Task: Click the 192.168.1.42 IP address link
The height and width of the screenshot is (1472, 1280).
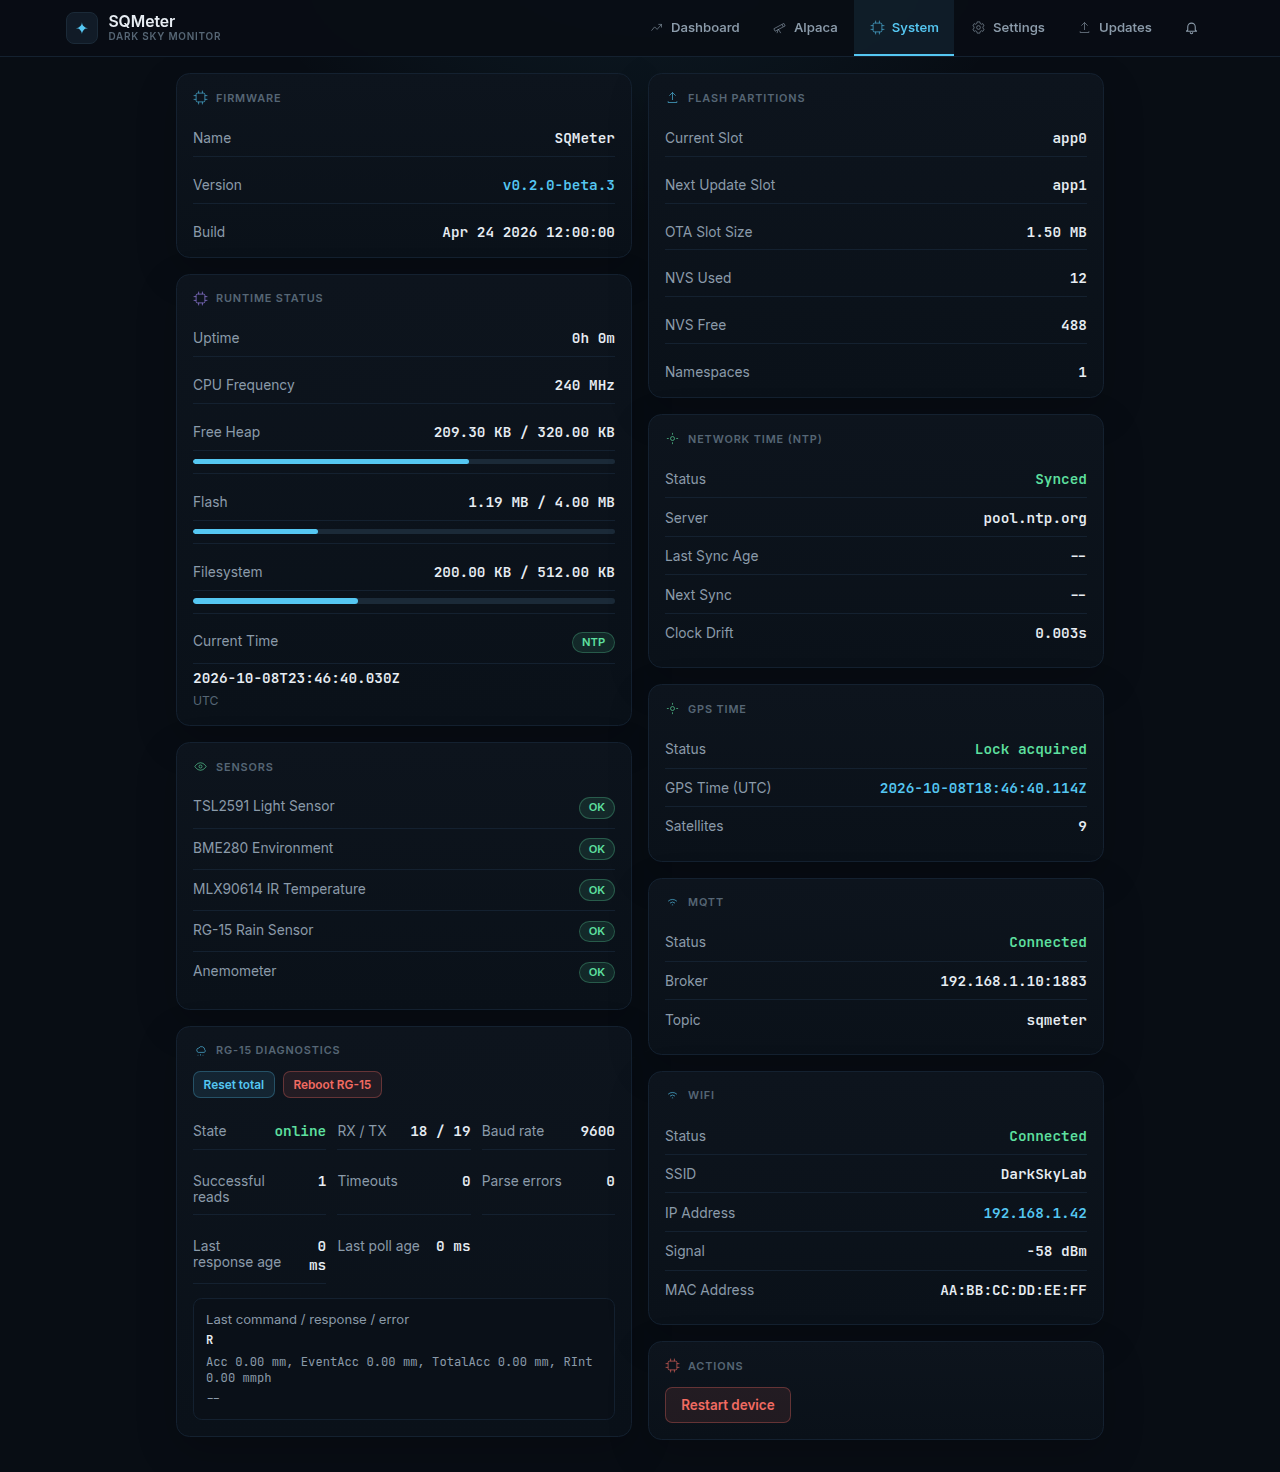Action: point(1035,1213)
